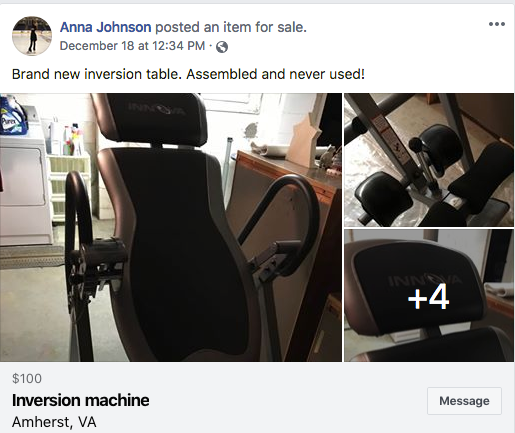Open the December 18 timestamp link

click(132, 46)
